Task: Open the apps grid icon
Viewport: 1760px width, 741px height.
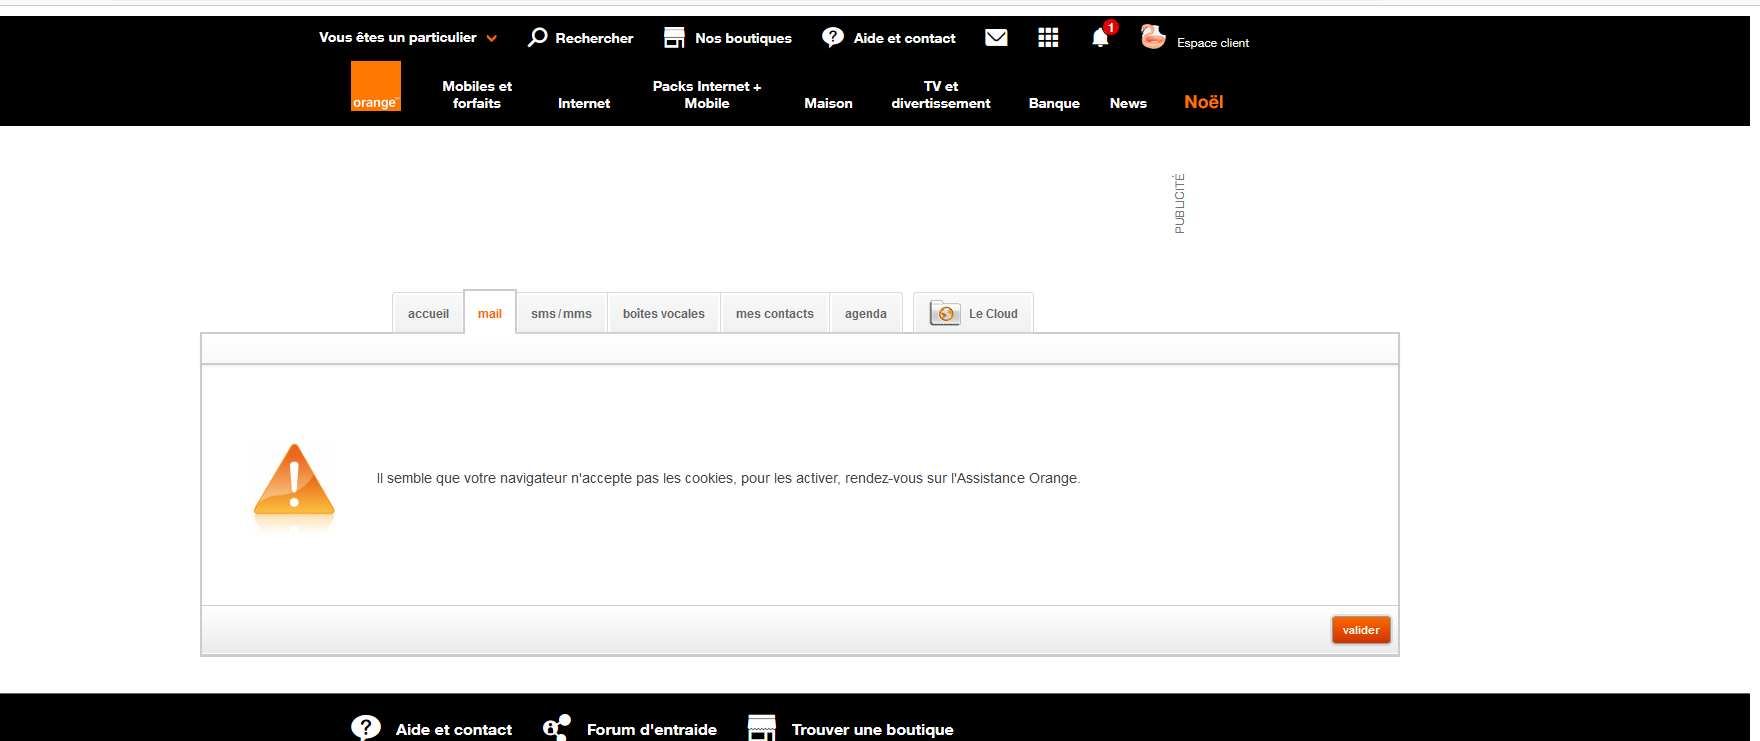Action: 1048,37
